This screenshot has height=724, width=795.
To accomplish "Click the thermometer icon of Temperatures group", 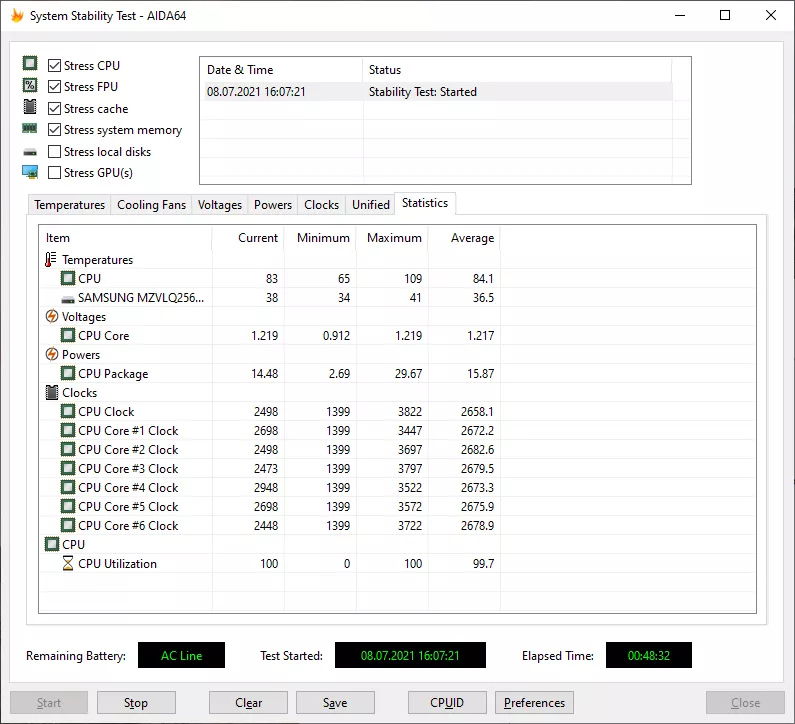I will (x=51, y=260).
